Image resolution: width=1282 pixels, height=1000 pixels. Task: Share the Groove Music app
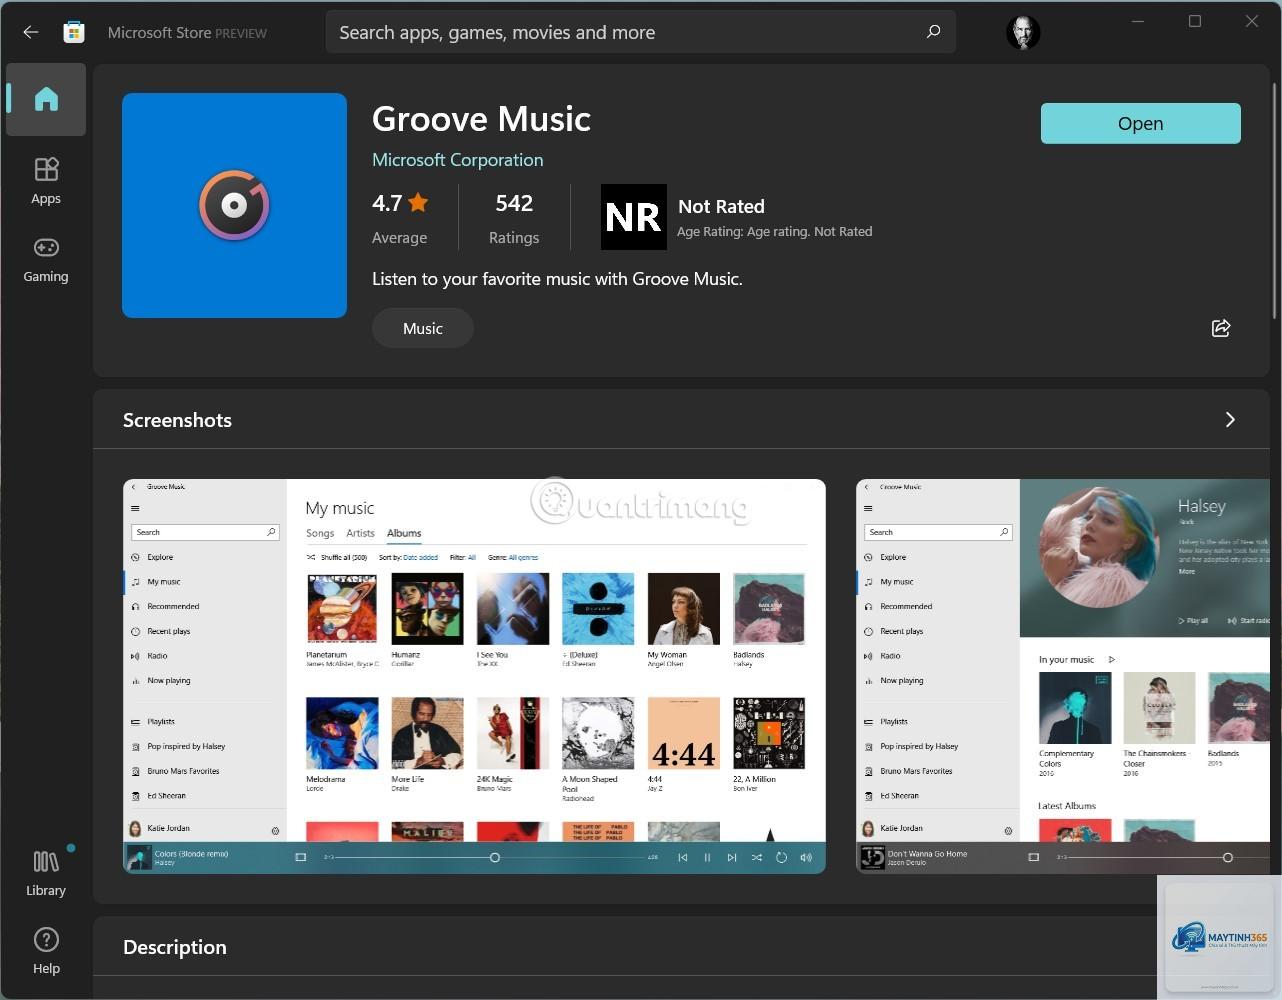pos(1221,328)
